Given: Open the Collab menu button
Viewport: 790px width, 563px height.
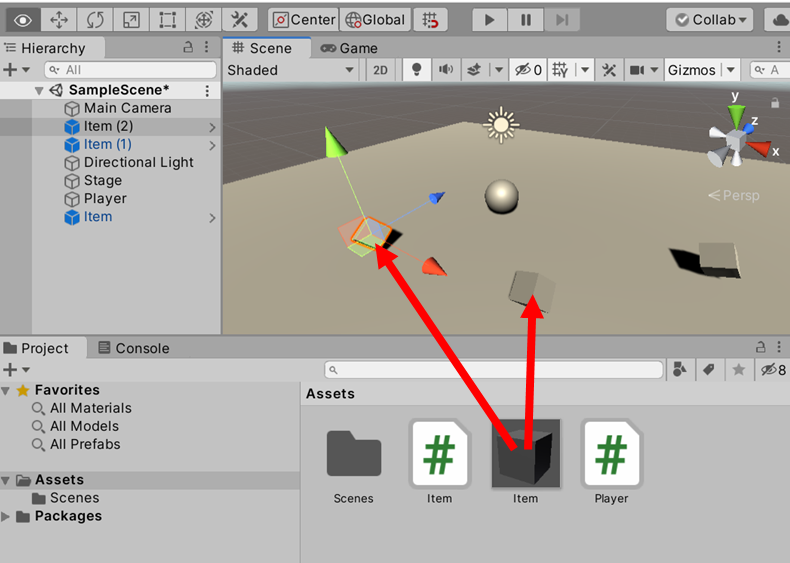Looking at the screenshot, I should (713, 19).
